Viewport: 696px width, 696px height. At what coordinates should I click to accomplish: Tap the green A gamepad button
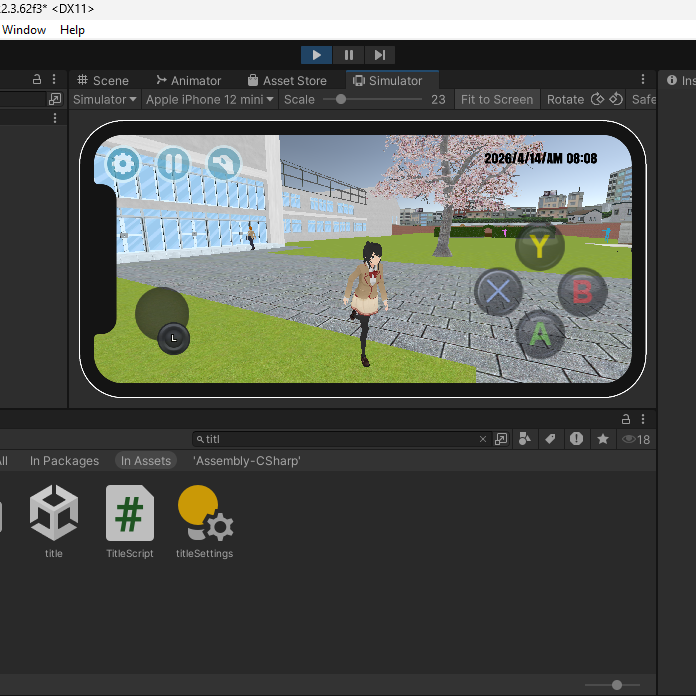540,334
